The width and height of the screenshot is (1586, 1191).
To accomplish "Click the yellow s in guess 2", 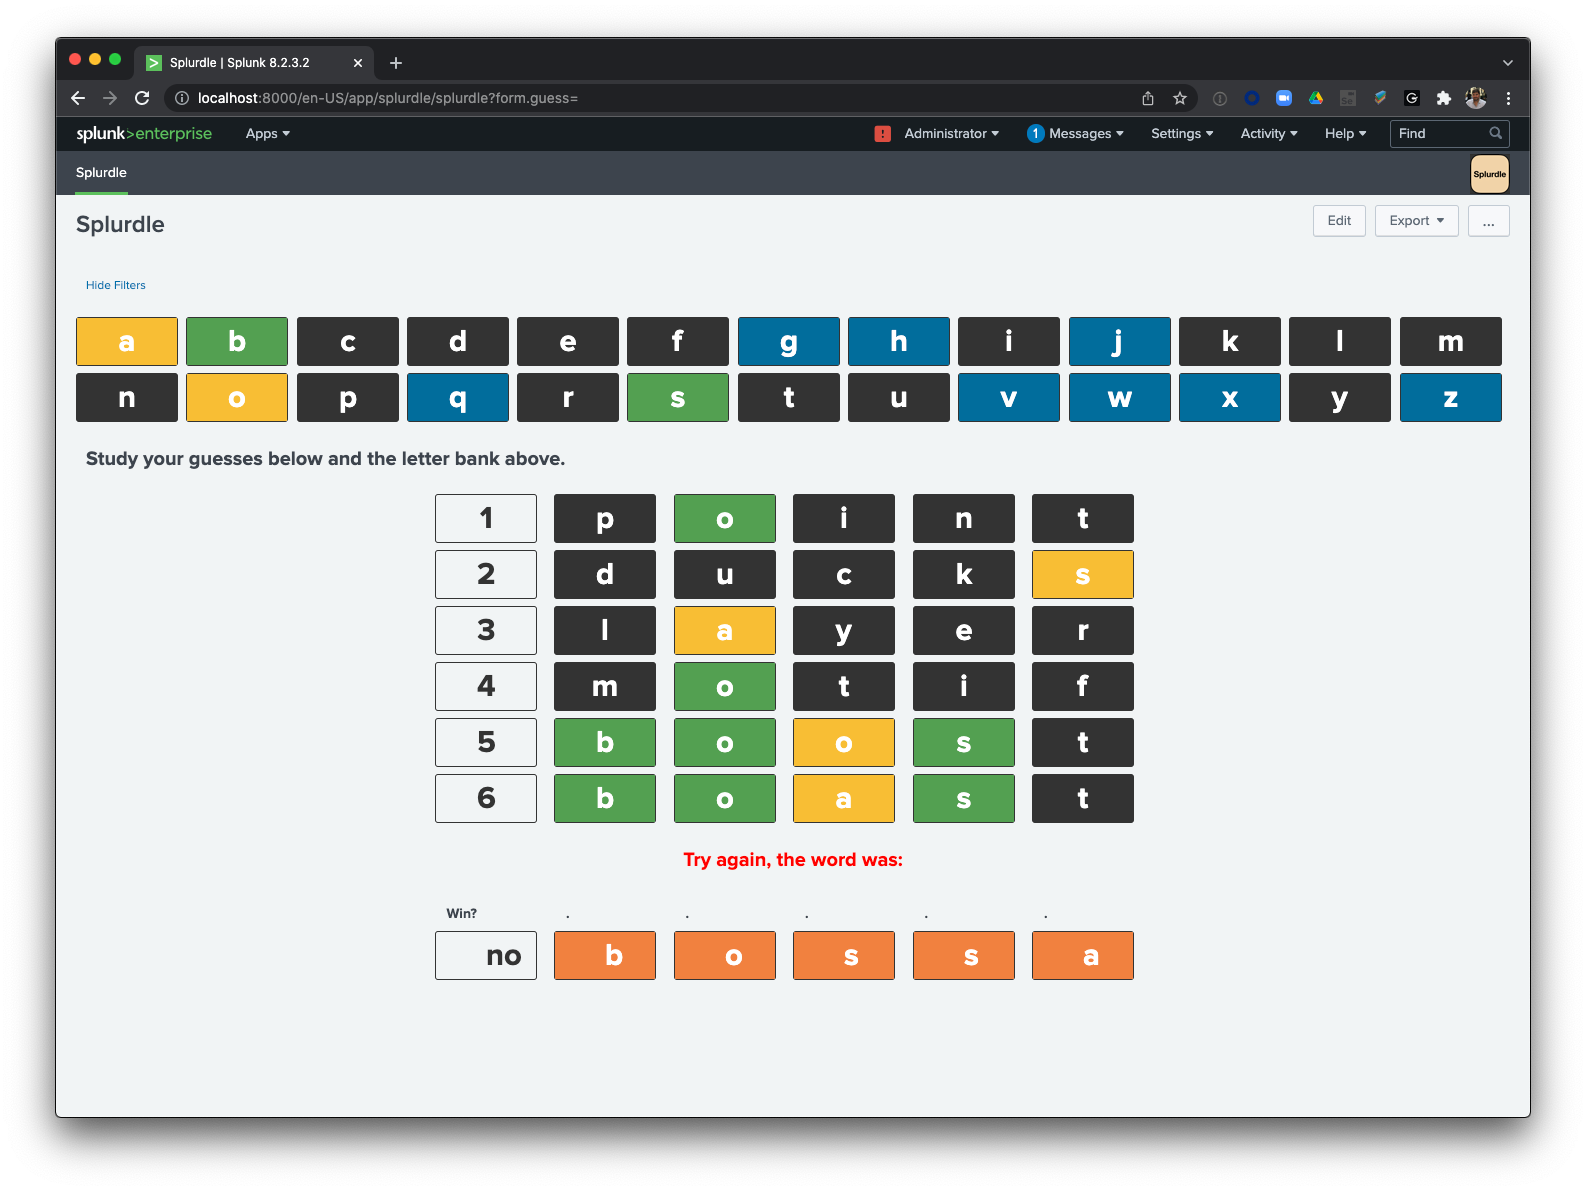I will (1083, 575).
